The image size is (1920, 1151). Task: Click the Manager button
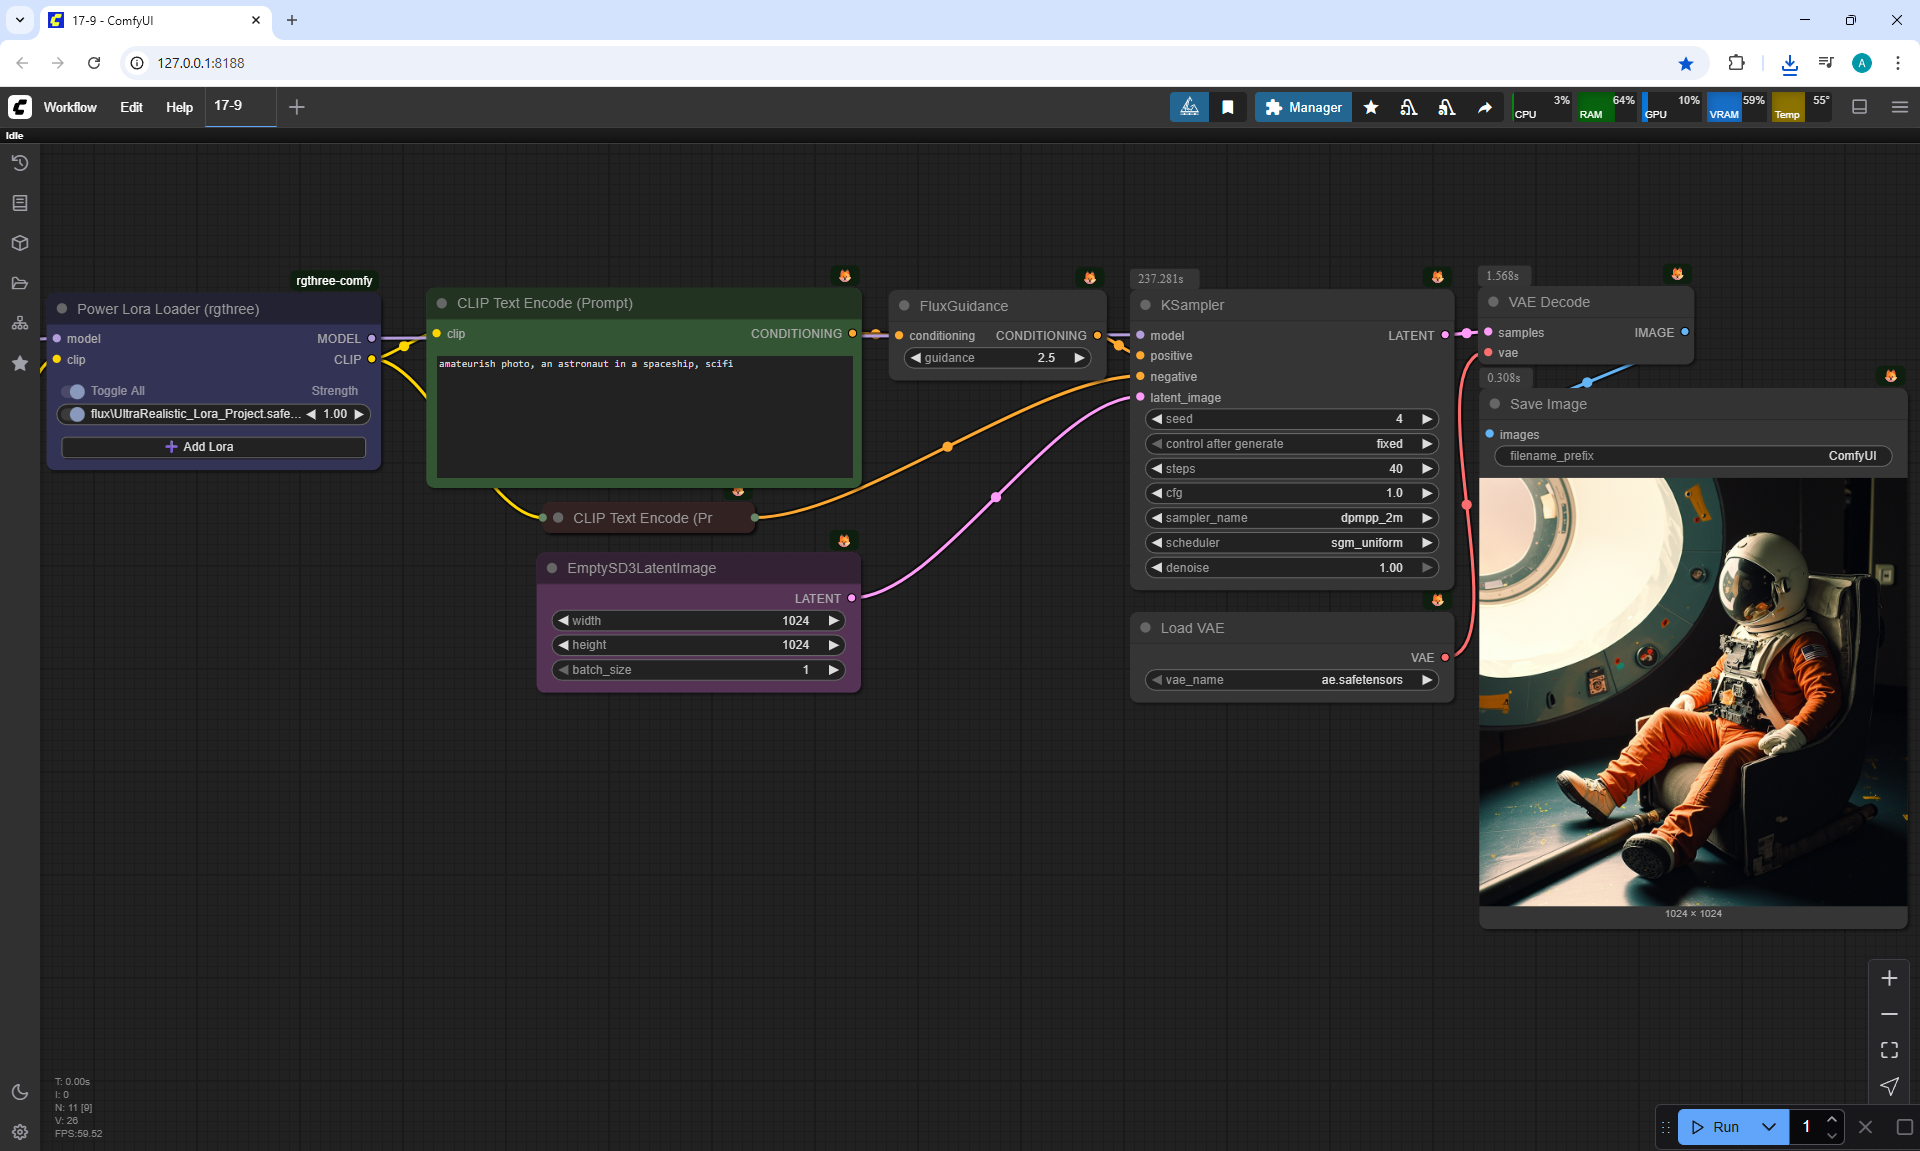(1303, 107)
